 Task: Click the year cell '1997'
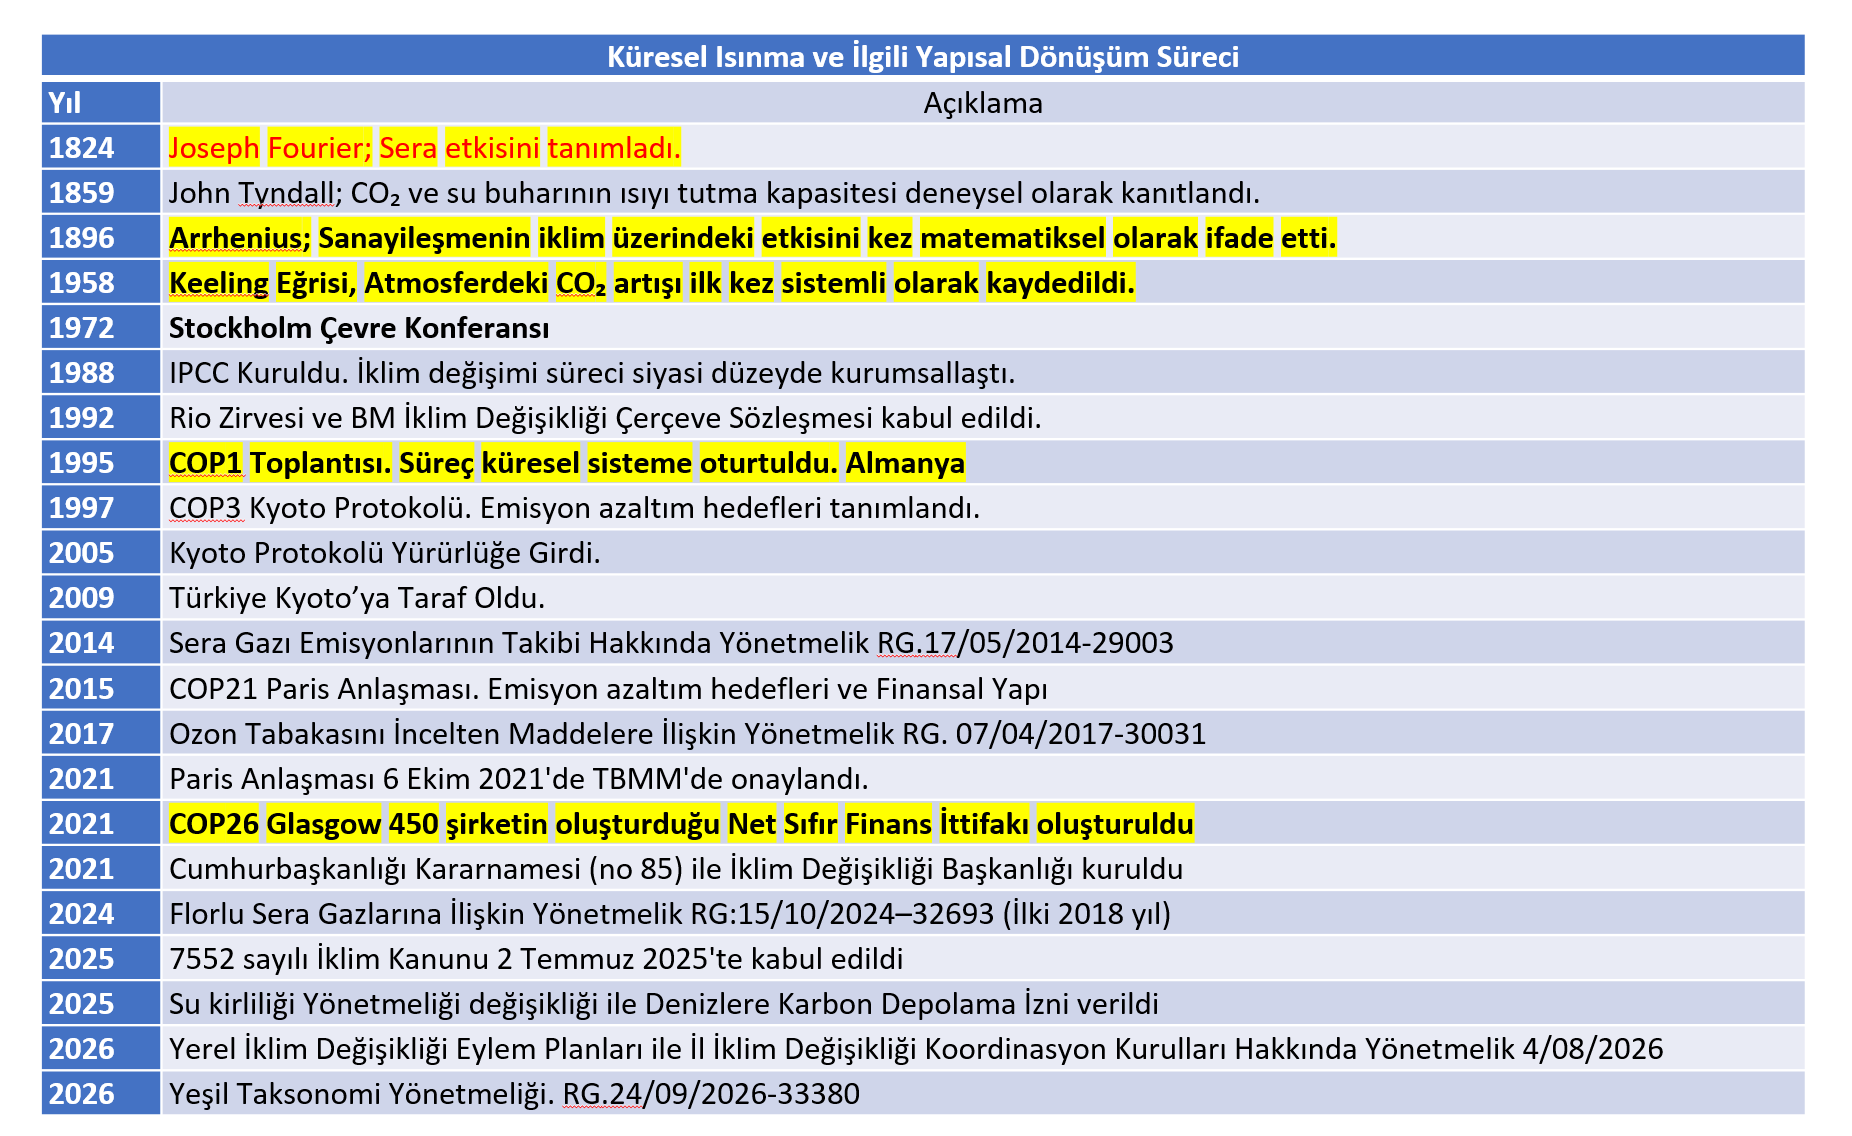[101, 507]
